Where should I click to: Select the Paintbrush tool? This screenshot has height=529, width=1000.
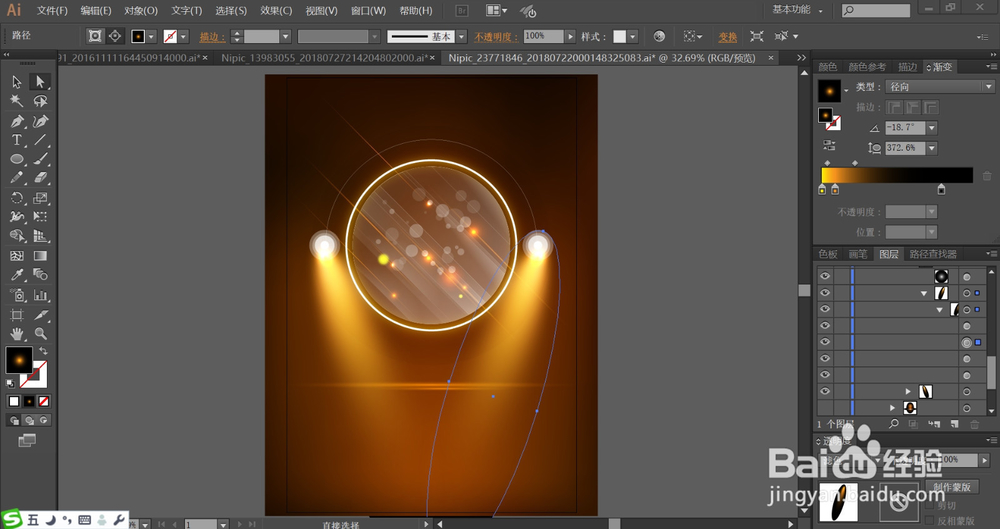coord(40,159)
